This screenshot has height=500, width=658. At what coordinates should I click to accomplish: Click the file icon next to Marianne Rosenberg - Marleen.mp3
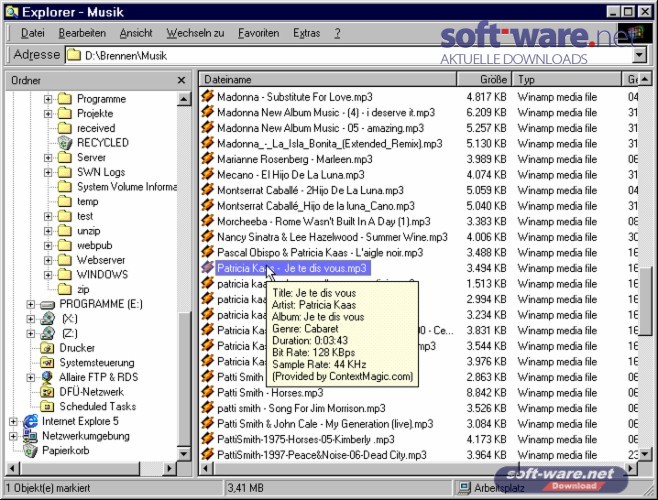(x=207, y=159)
